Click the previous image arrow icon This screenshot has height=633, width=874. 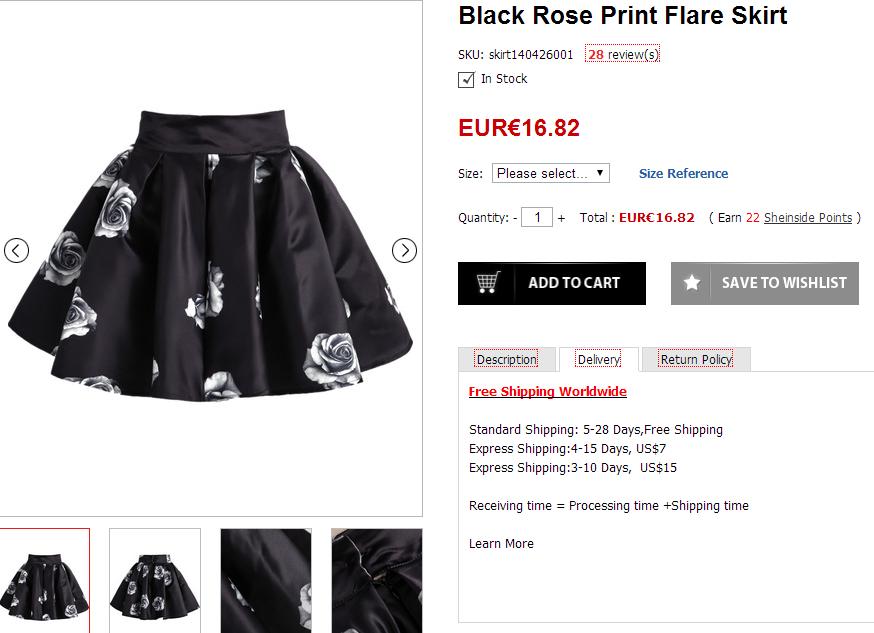(x=16, y=250)
